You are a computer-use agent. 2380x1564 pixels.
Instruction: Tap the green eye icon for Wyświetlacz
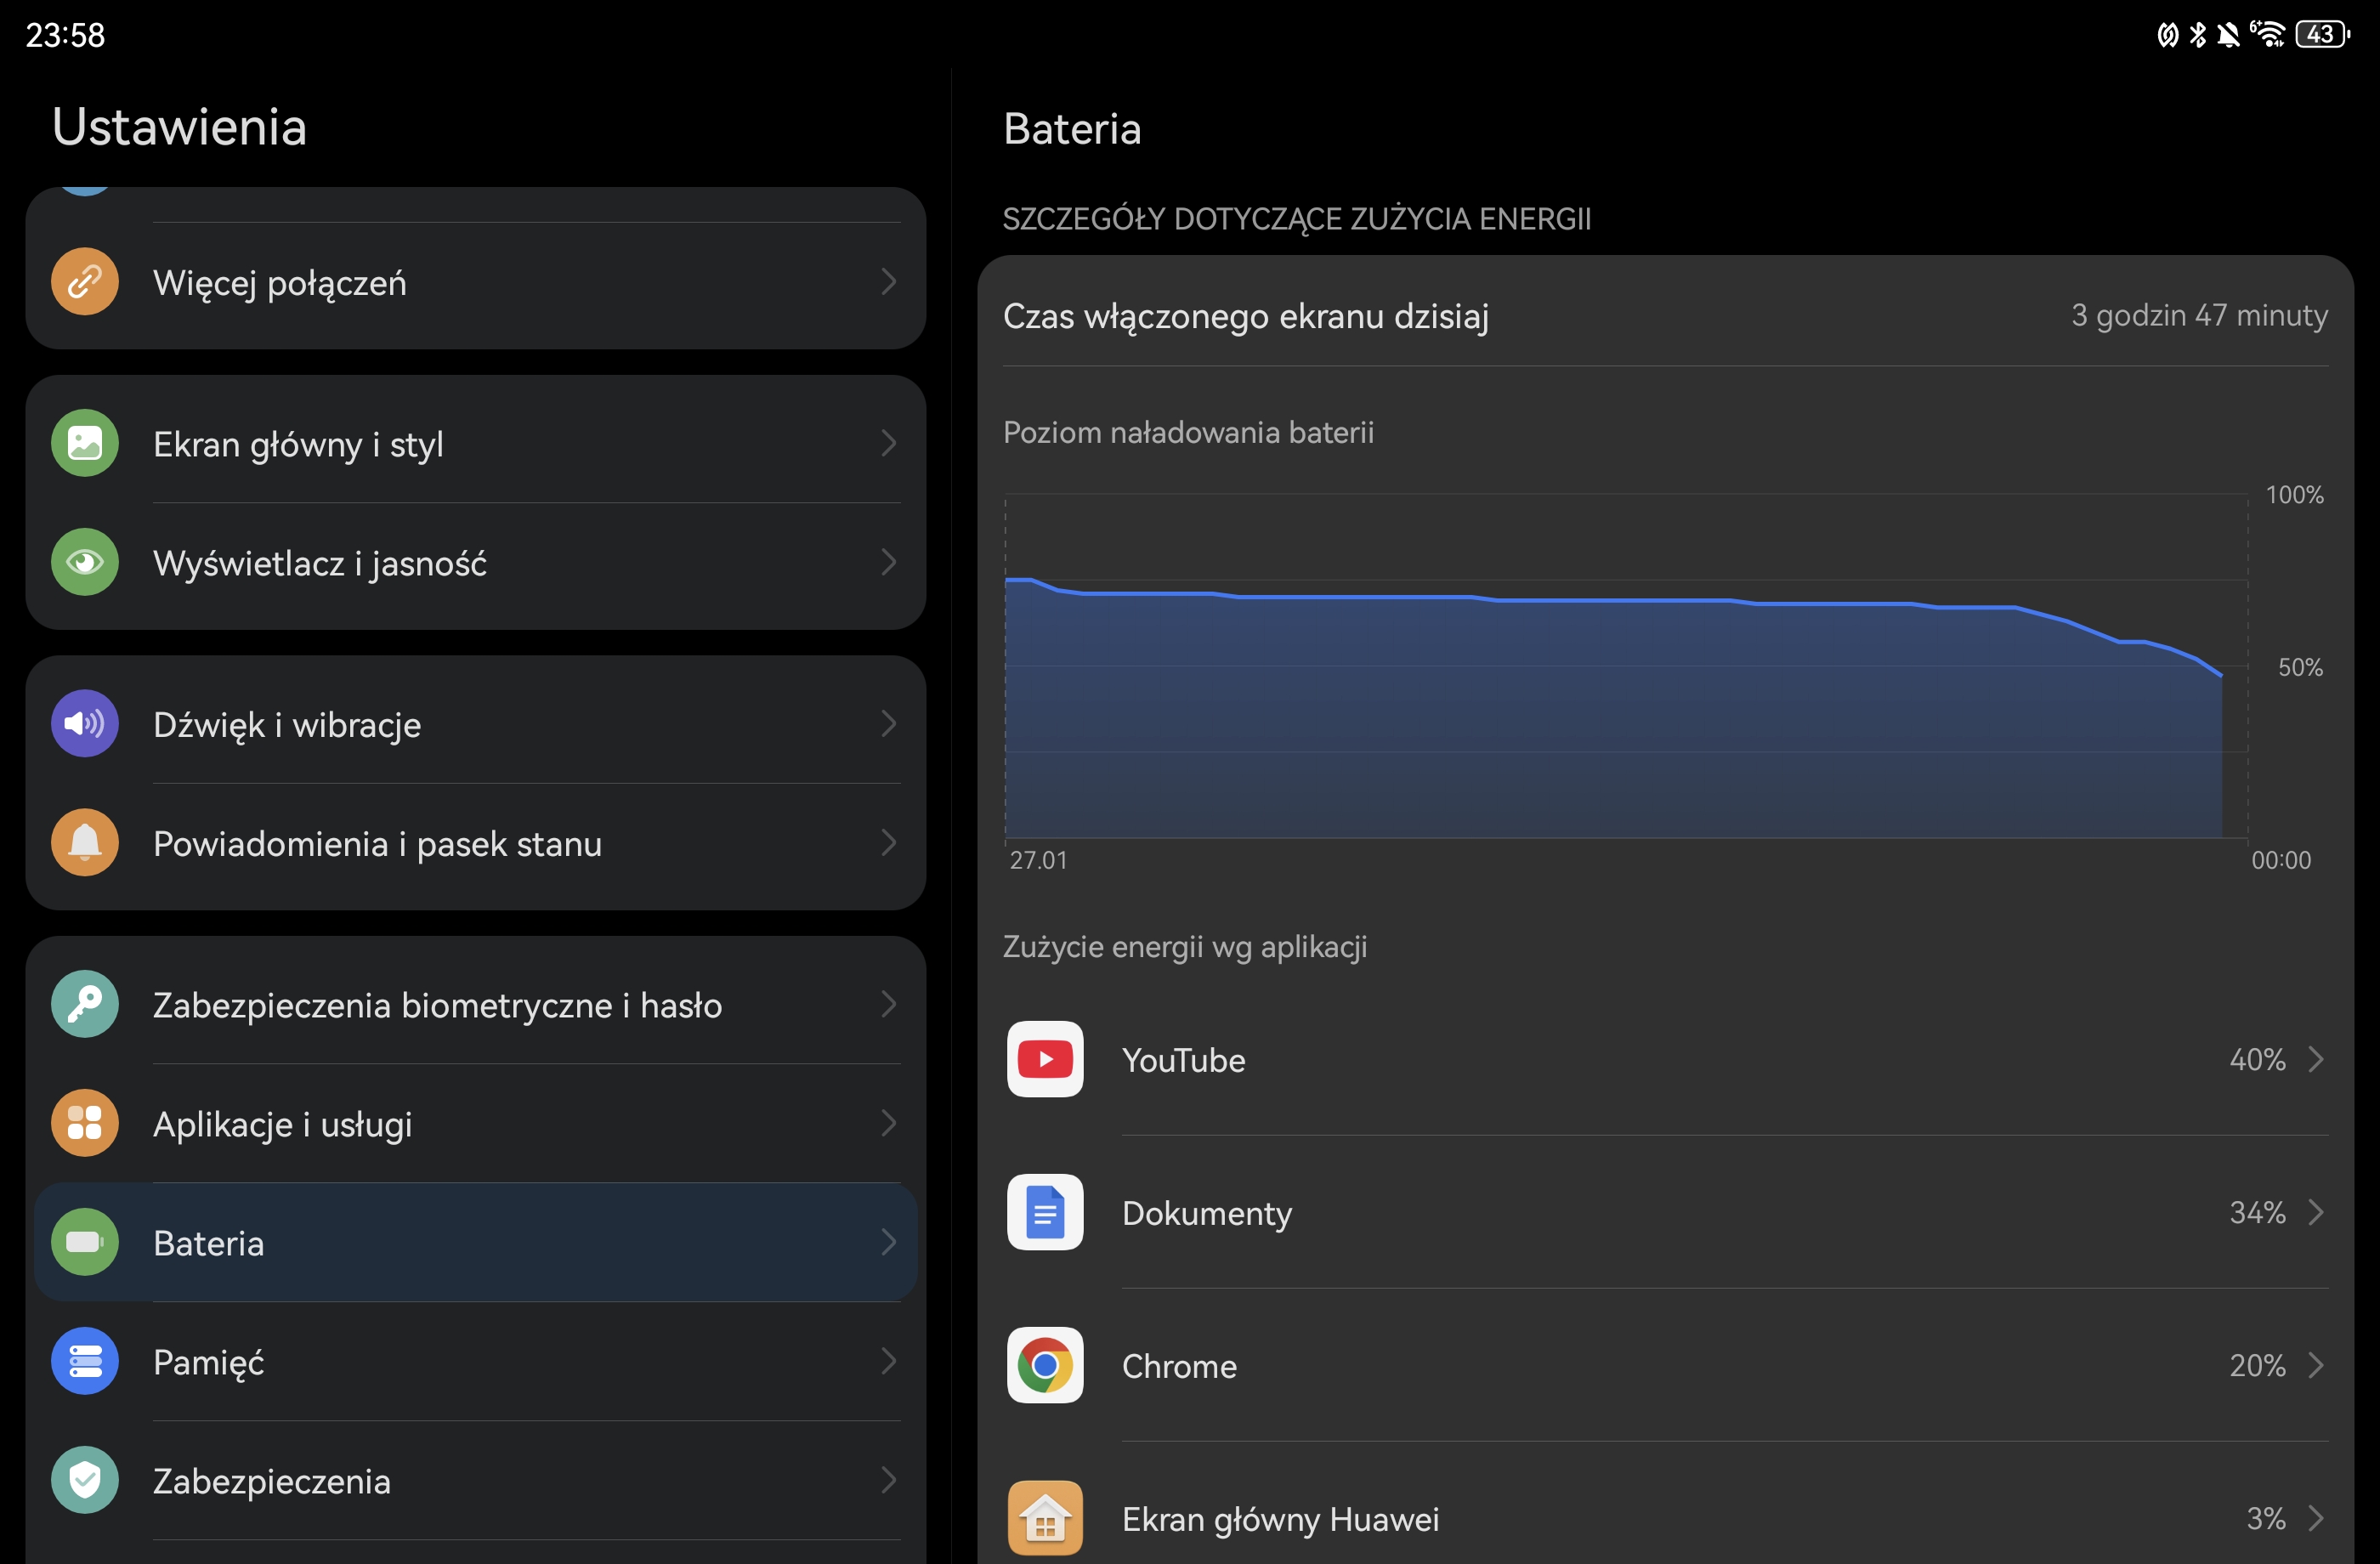[x=85, y=562]
